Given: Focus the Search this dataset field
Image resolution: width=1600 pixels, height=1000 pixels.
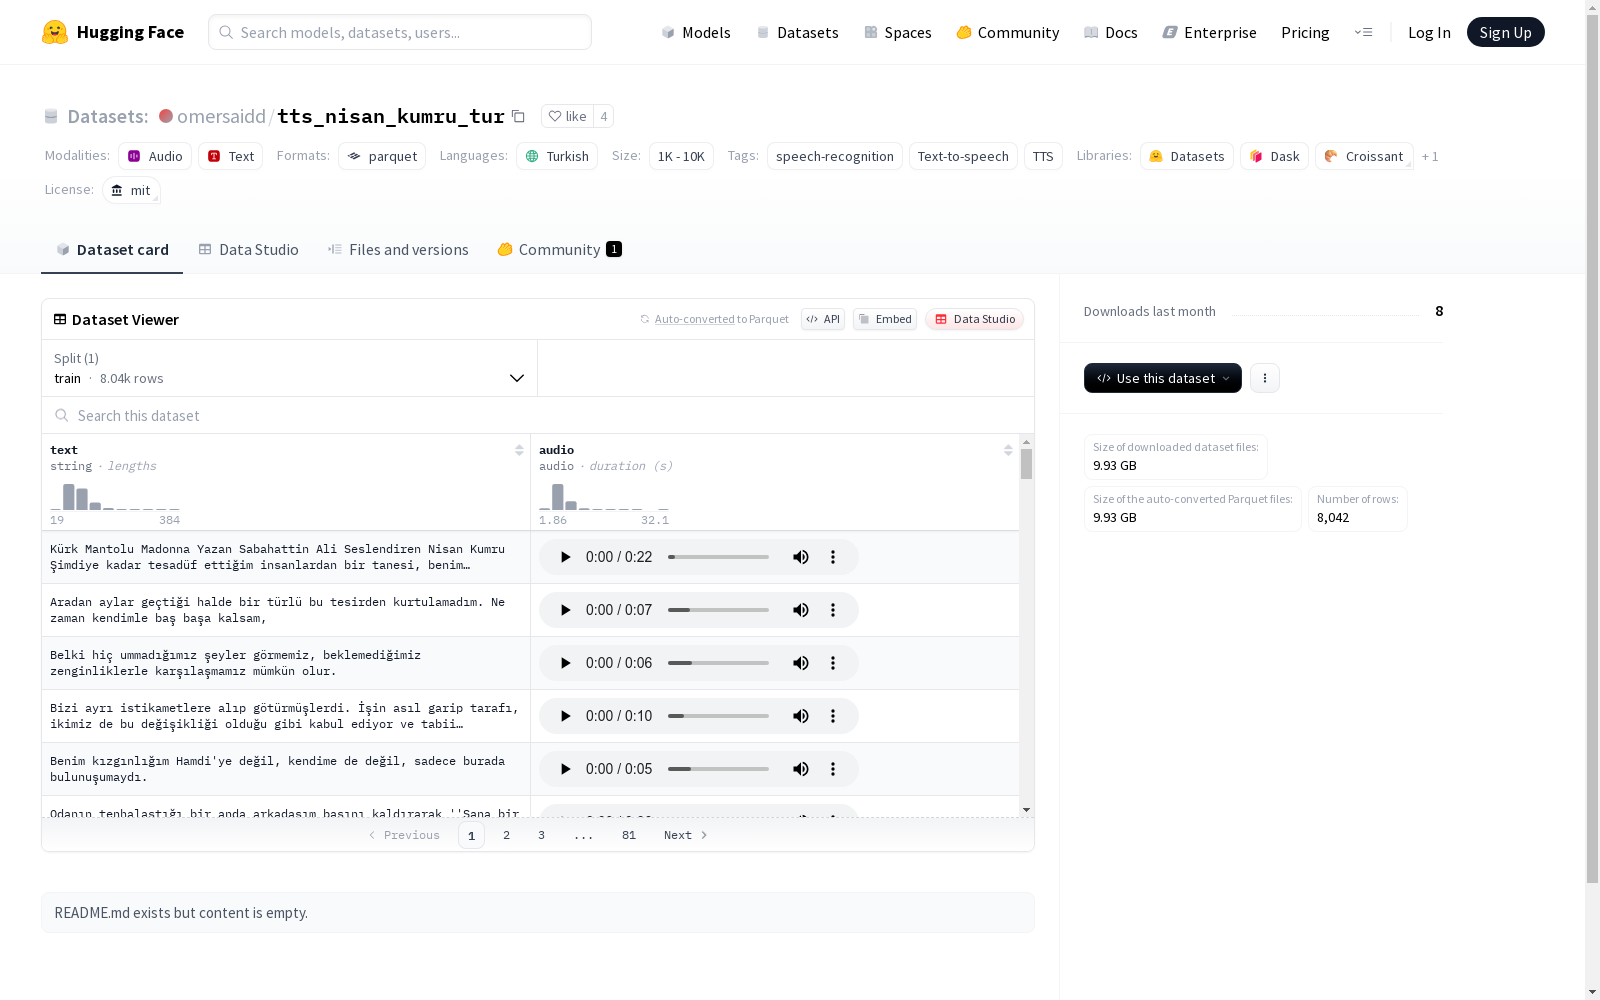Looking at the screenshot, I should click(x=538, y=415).
